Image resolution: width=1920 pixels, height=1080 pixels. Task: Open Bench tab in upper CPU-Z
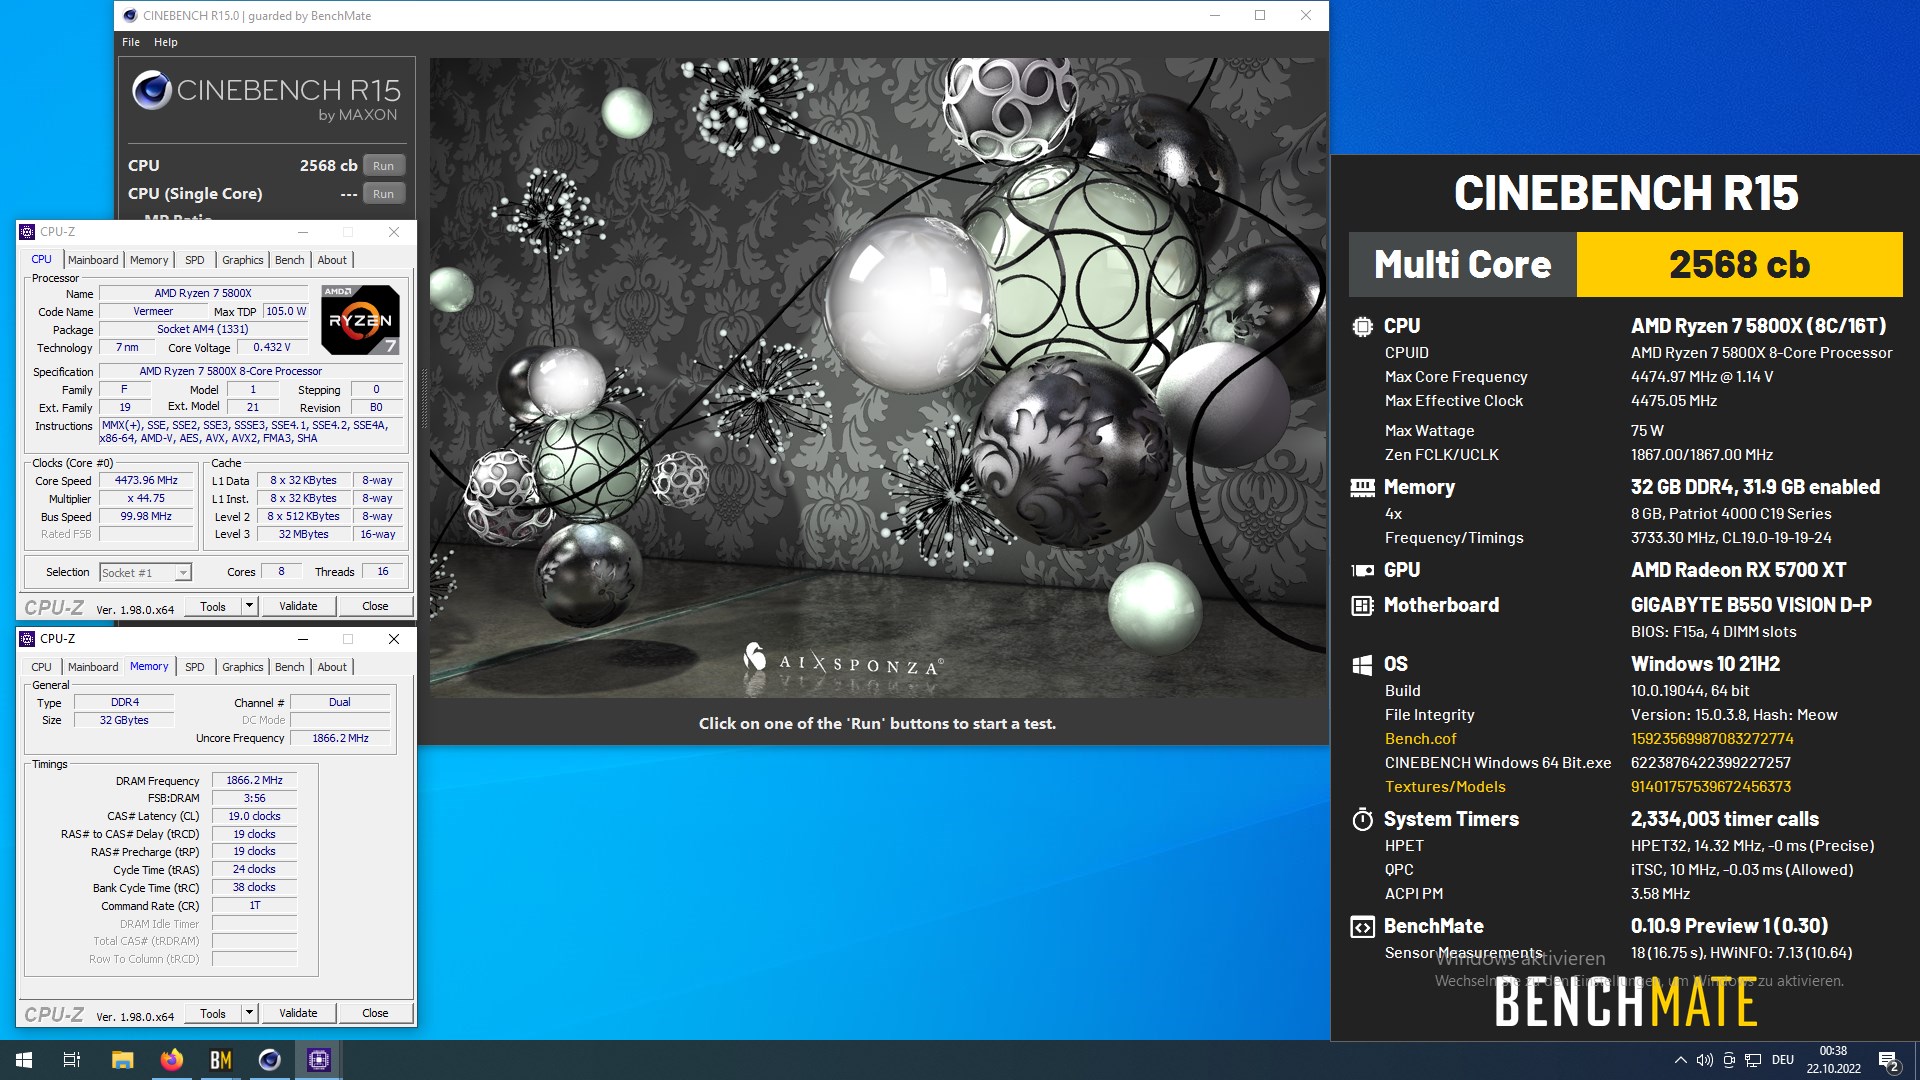tap(290, 260)
